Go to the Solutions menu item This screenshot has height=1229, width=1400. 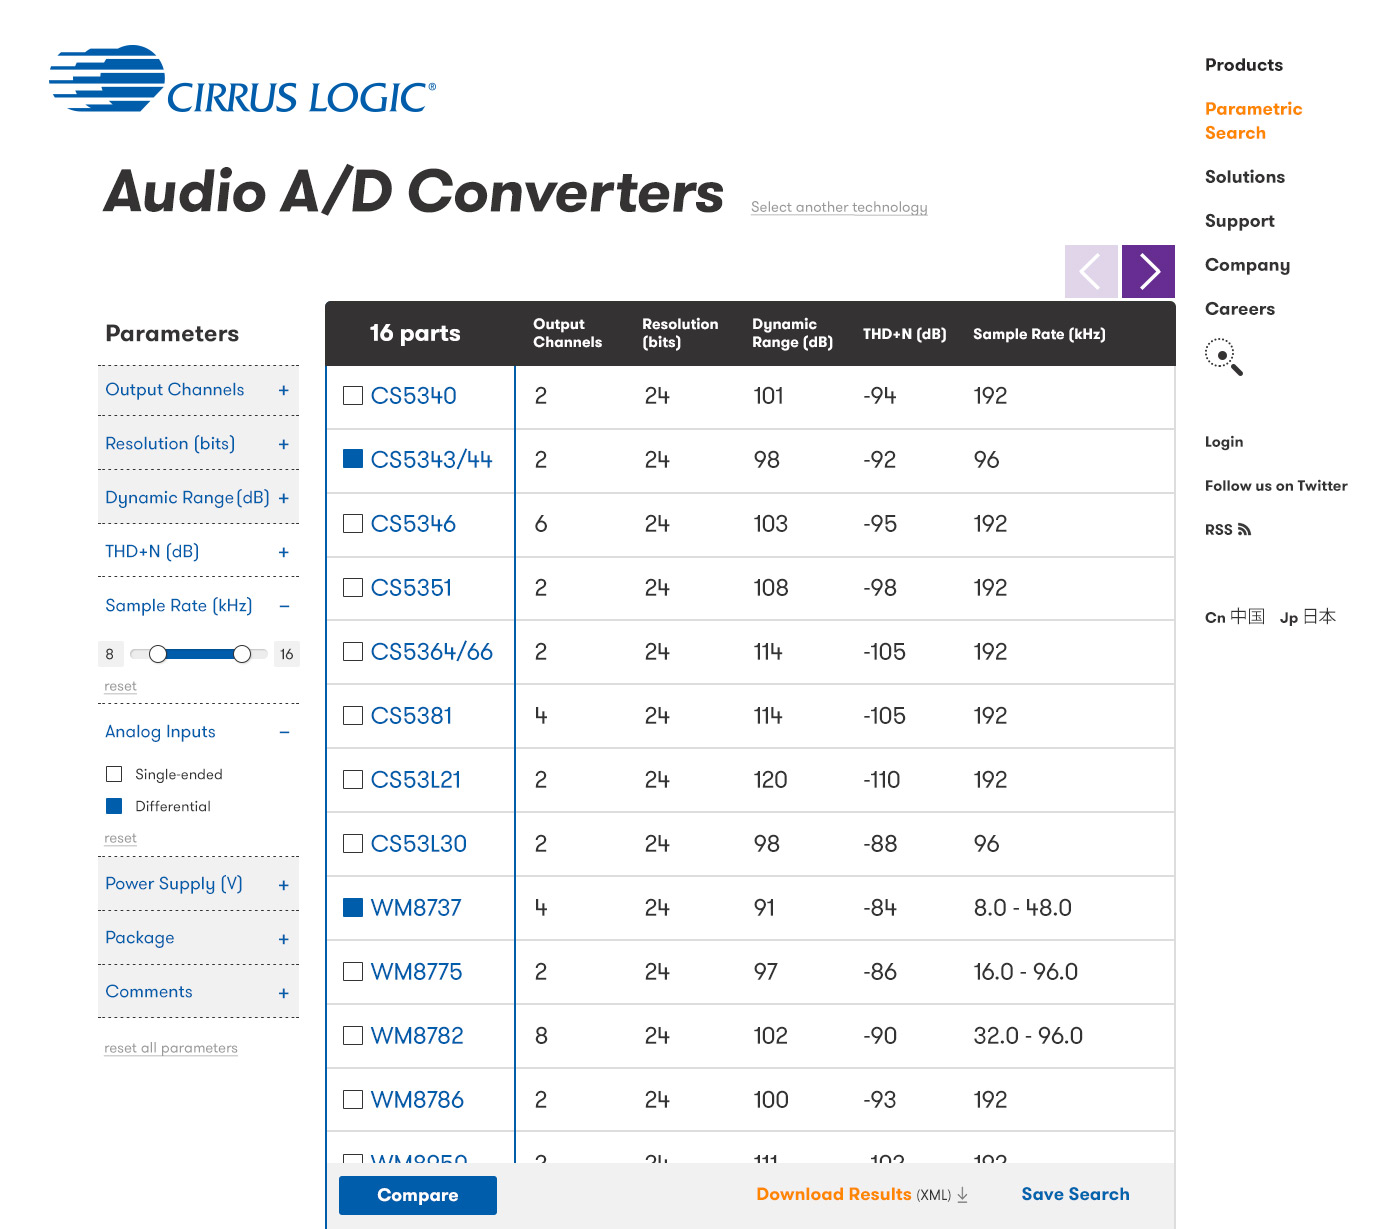[x=1245, y=177]
